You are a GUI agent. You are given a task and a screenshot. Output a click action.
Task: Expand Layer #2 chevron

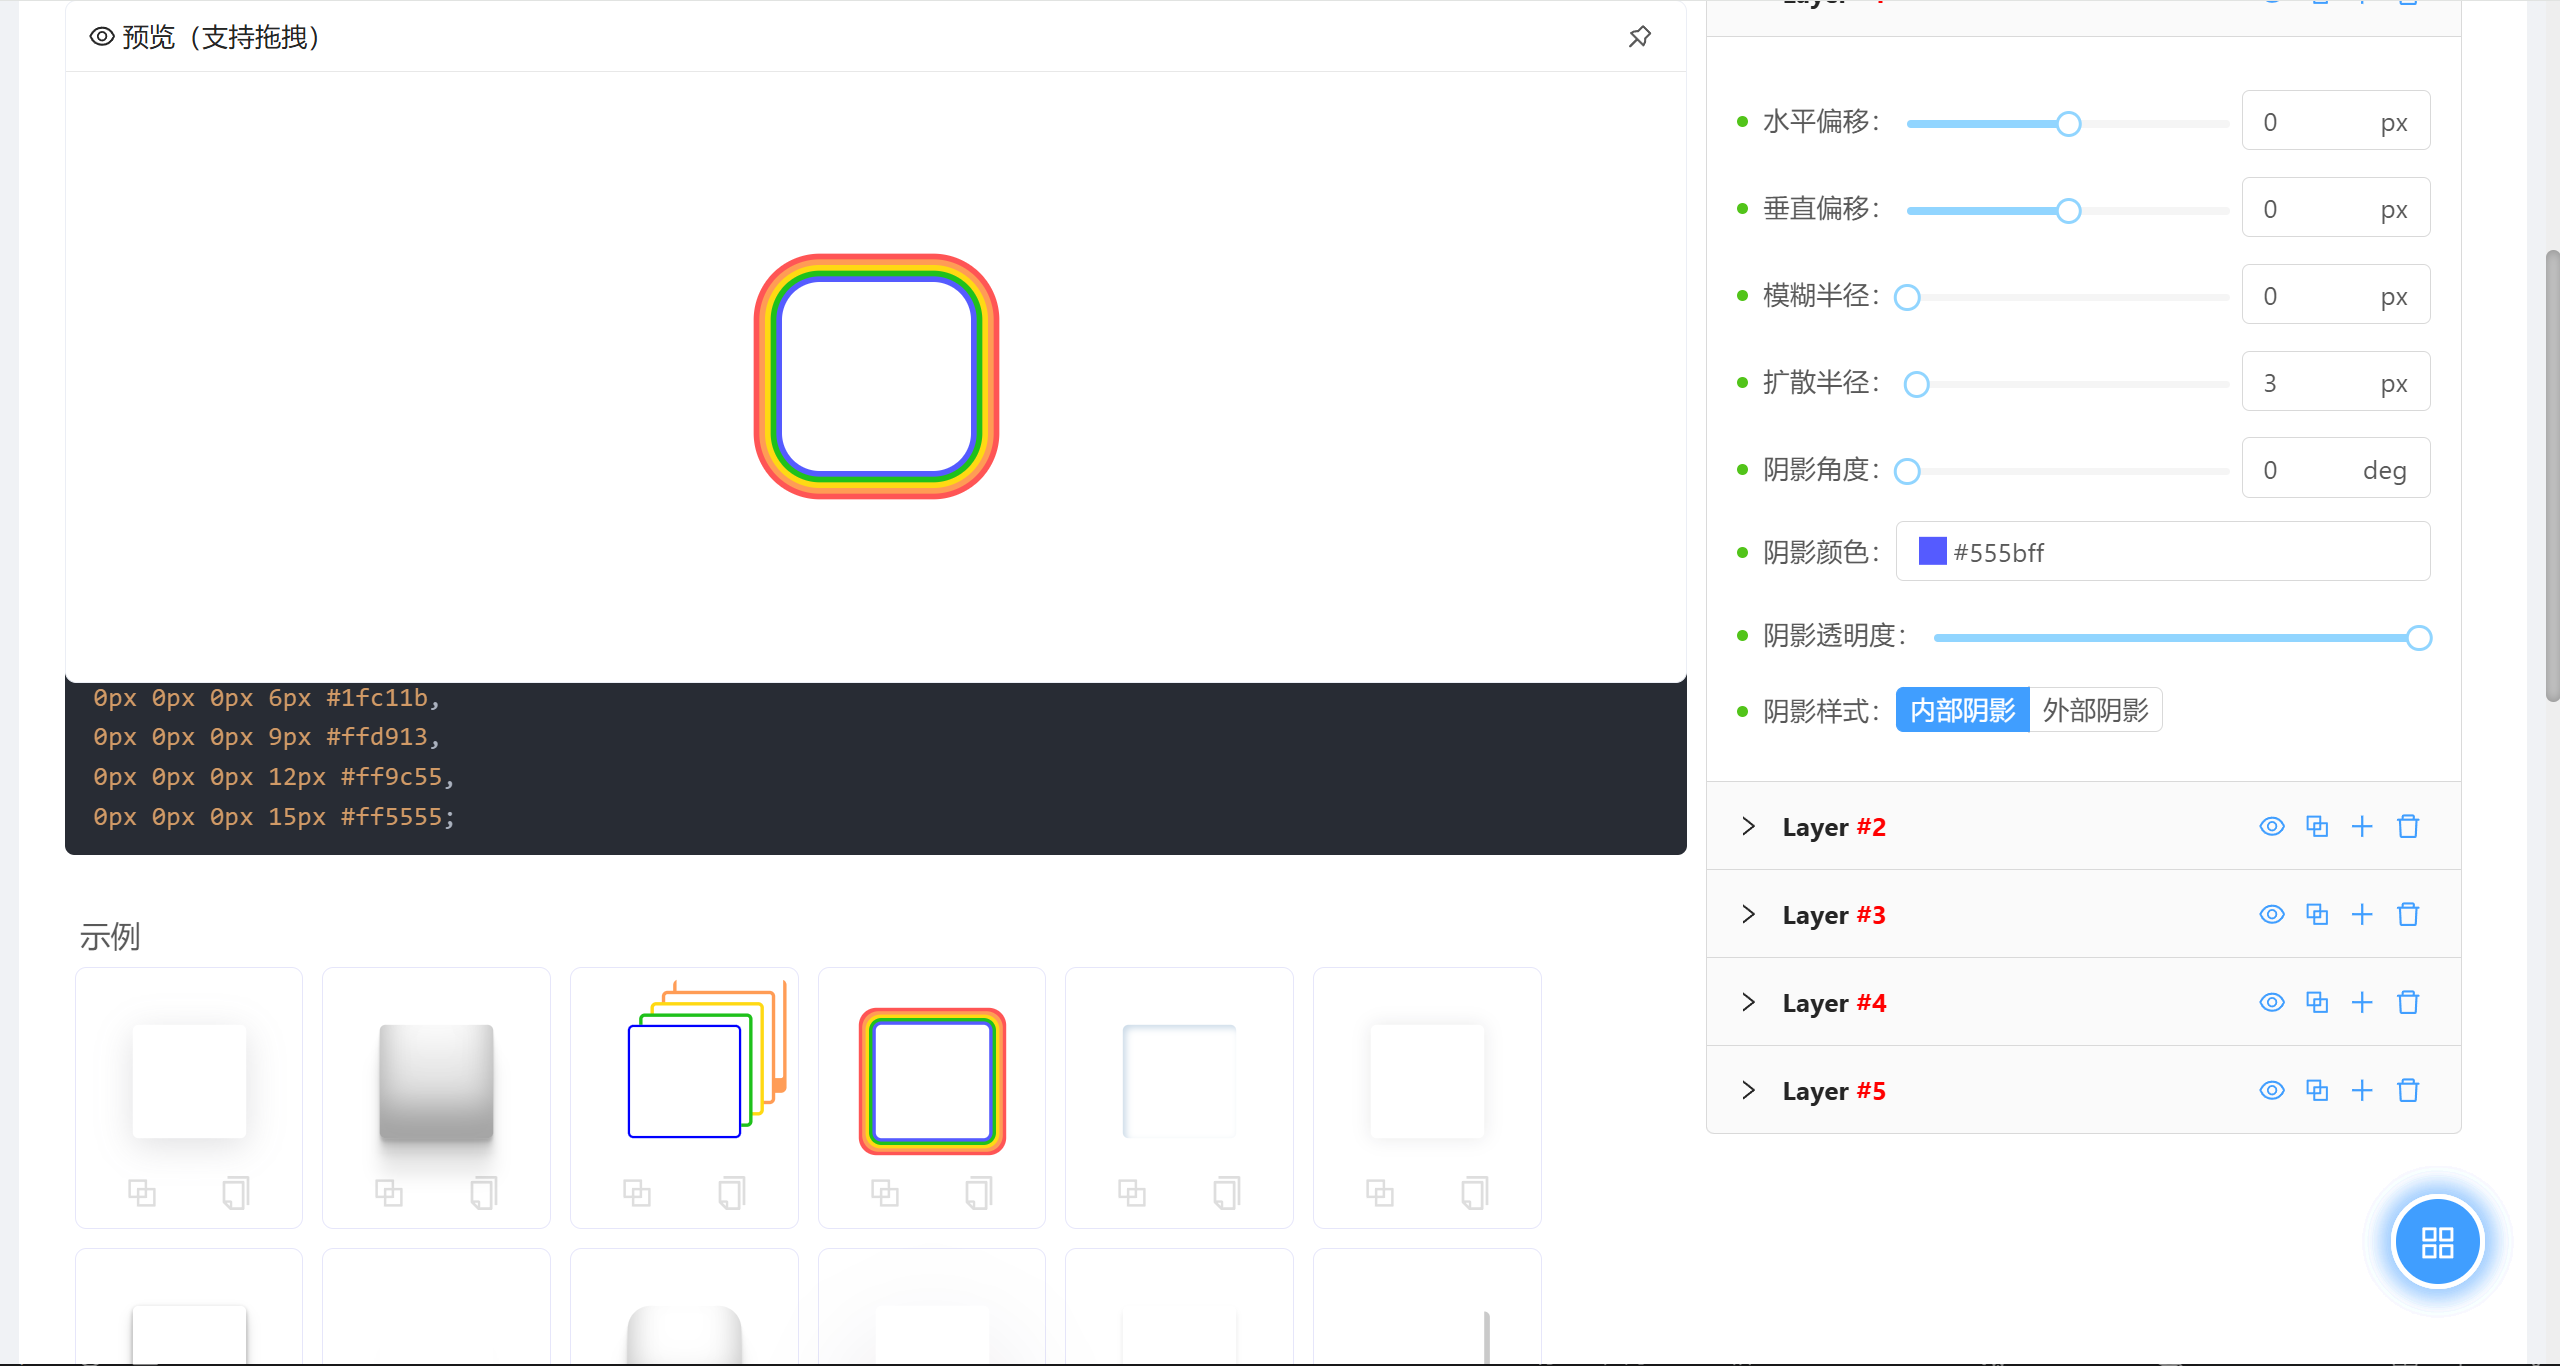coord(1748,826)
